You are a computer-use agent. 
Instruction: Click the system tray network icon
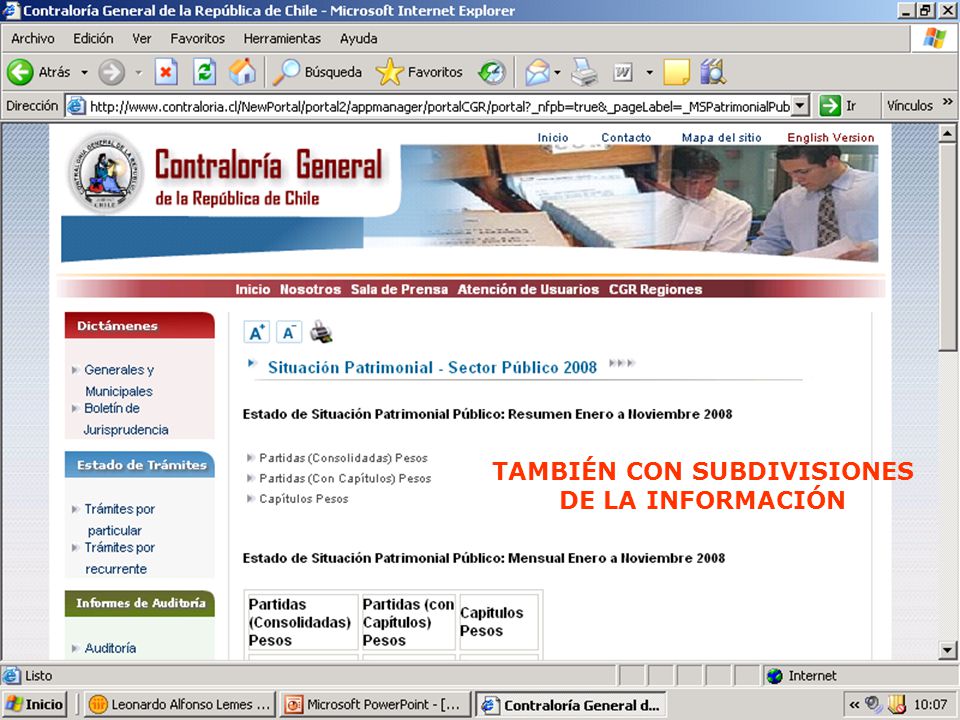click(874, 705)
